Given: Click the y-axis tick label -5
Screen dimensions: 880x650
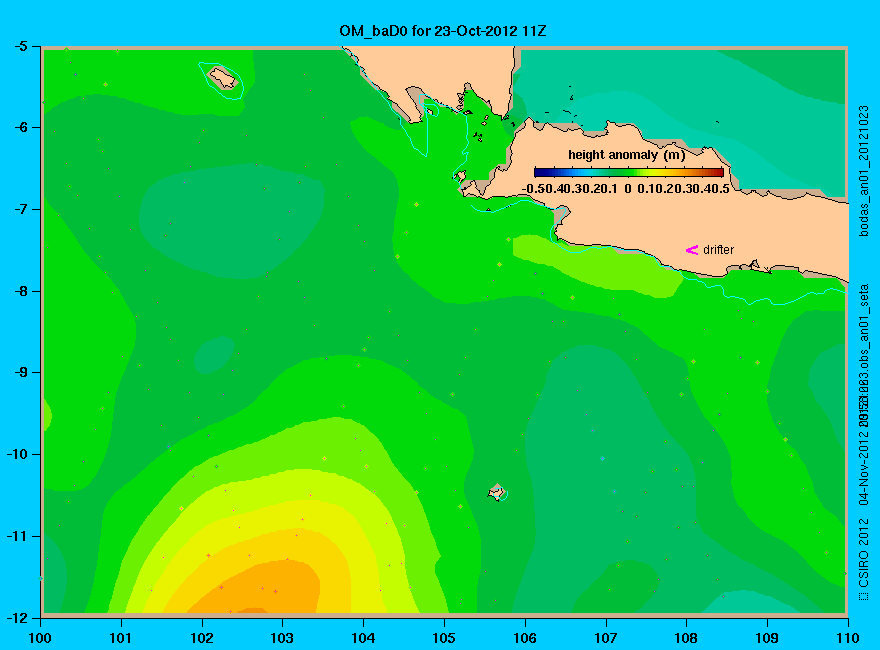Looking at the screenshot, I should point(20,46).
